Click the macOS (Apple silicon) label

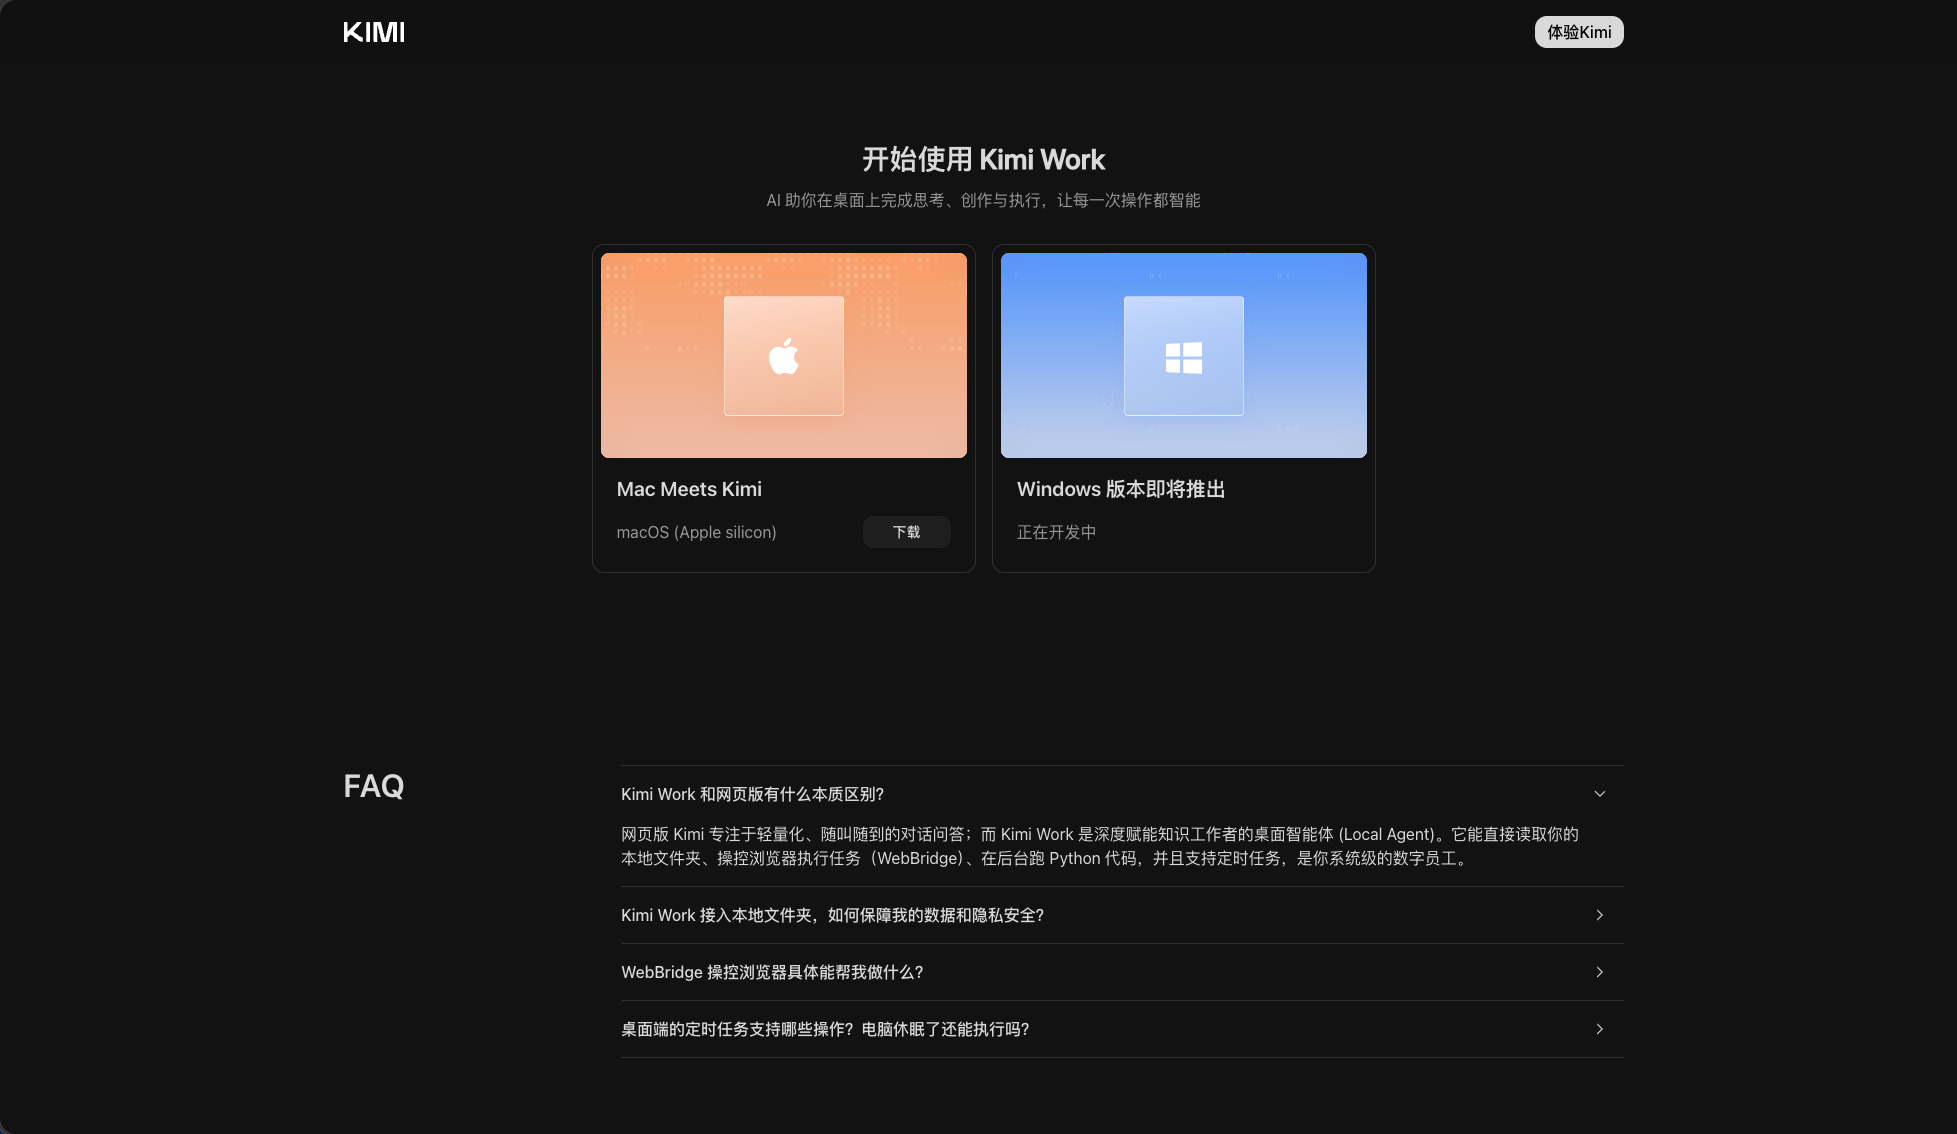click(696, 532)
